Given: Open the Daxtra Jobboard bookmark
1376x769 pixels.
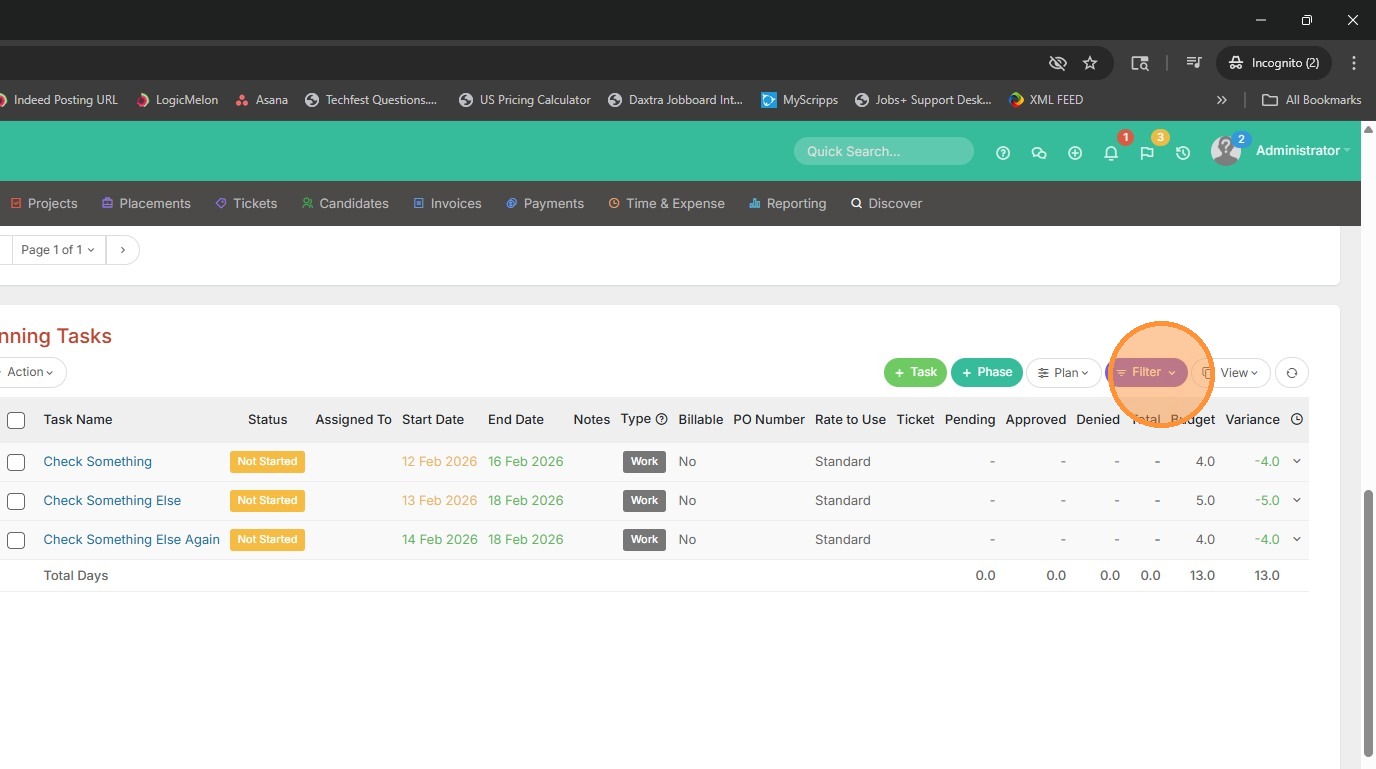Looking at the screenshot, I should (x=675, y=100).
